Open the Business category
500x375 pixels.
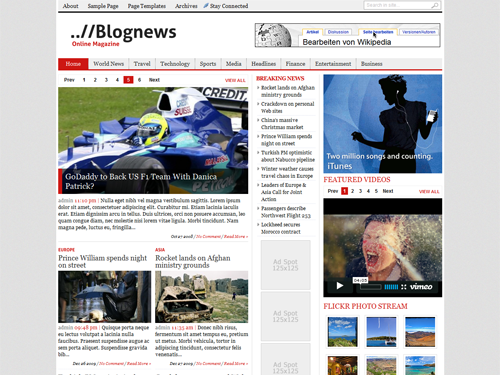pos(372,64)
